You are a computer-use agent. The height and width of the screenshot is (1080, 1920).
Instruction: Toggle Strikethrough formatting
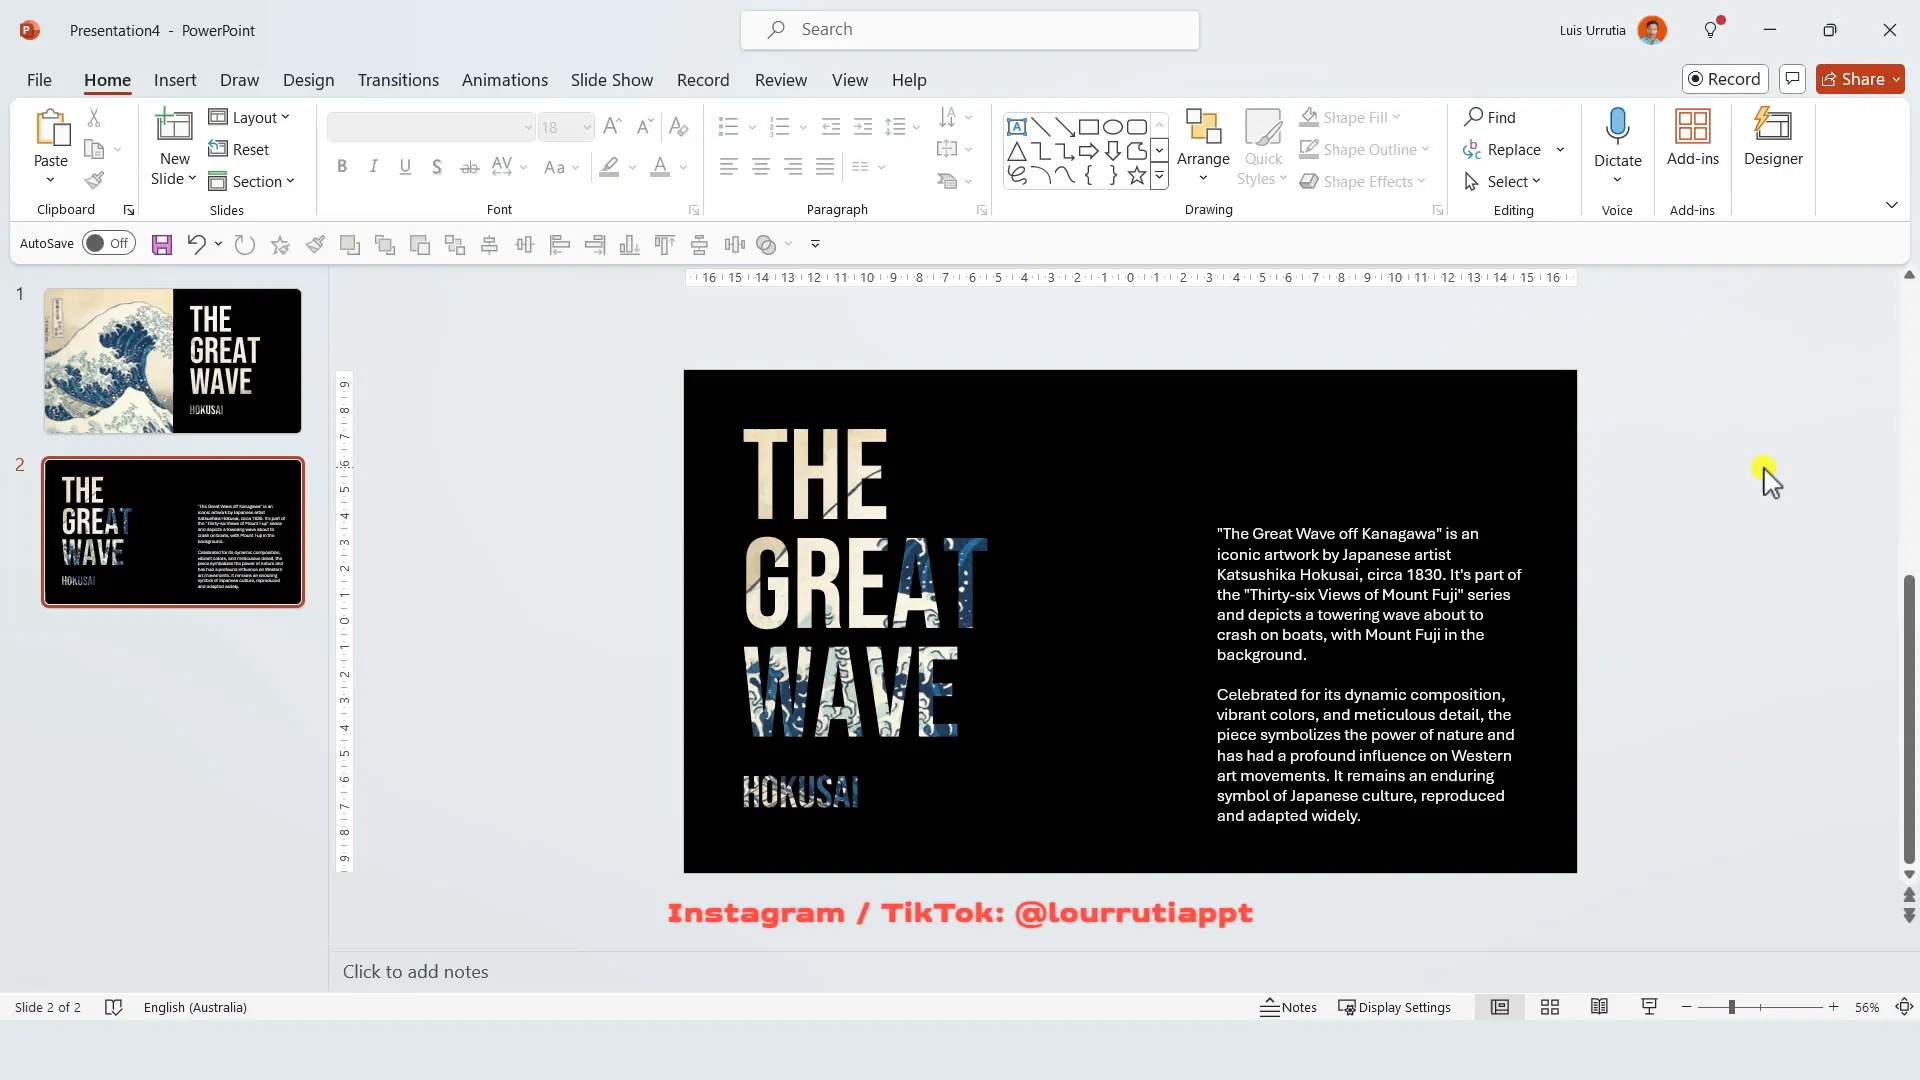tap(469, 167)
